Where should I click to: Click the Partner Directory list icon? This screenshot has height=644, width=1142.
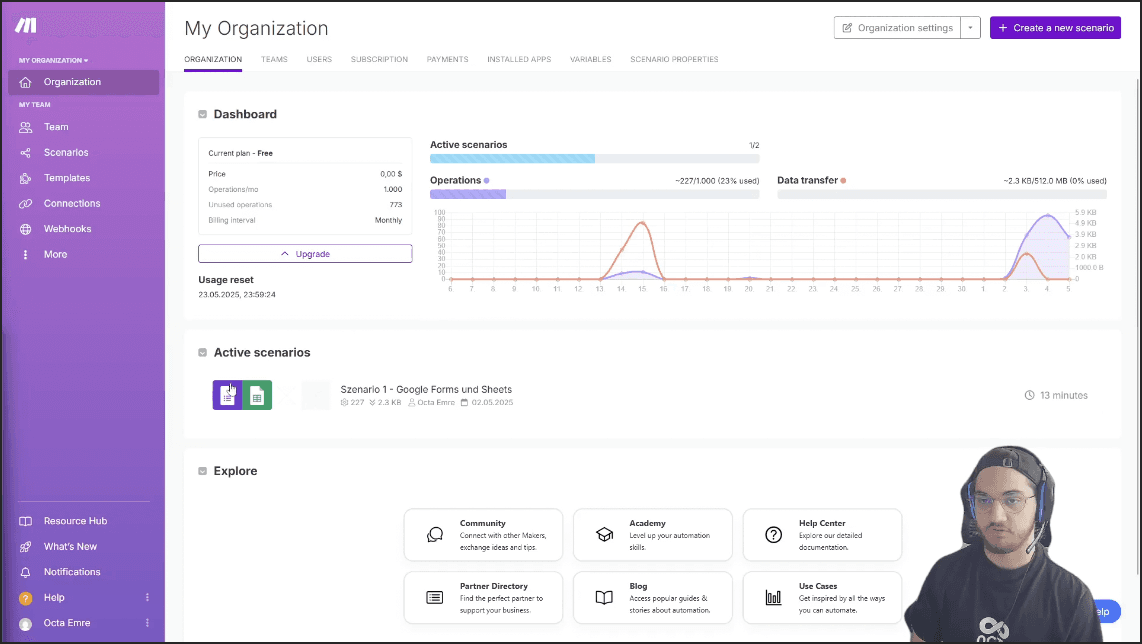(x=435, y=597)
